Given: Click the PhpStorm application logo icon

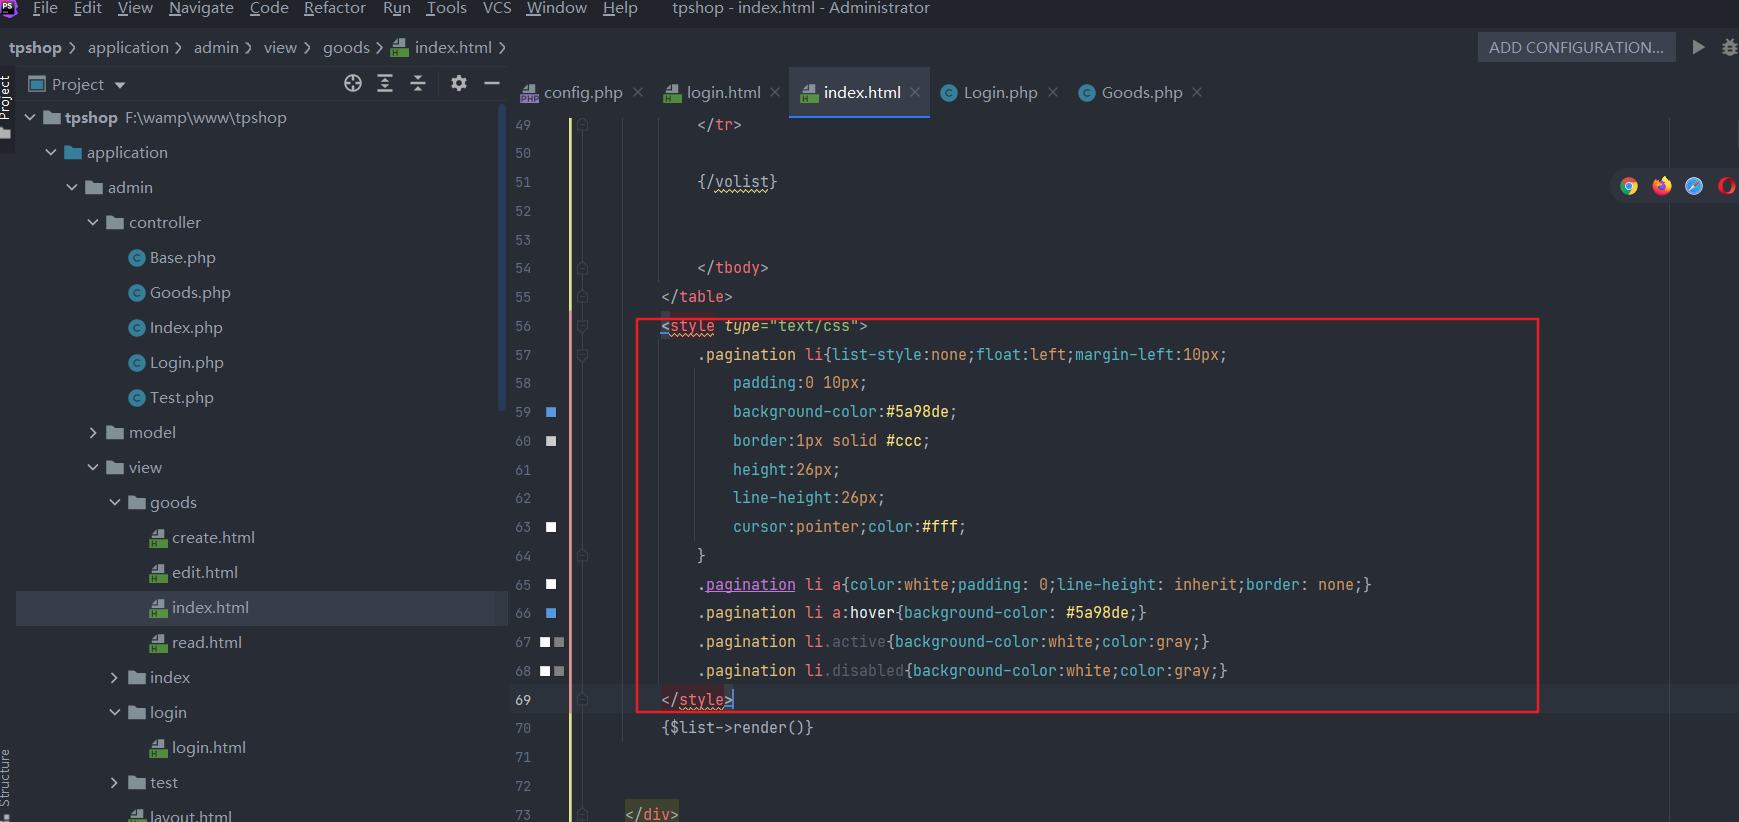Looking at the screenshot, I should (10, 8).
